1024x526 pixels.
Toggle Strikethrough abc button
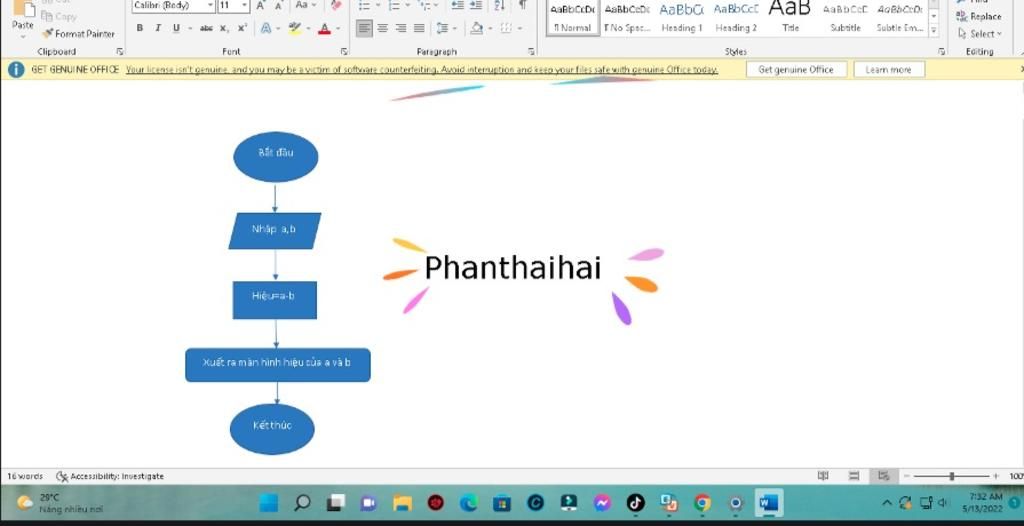pyautogui.click(x=206, y=28)
